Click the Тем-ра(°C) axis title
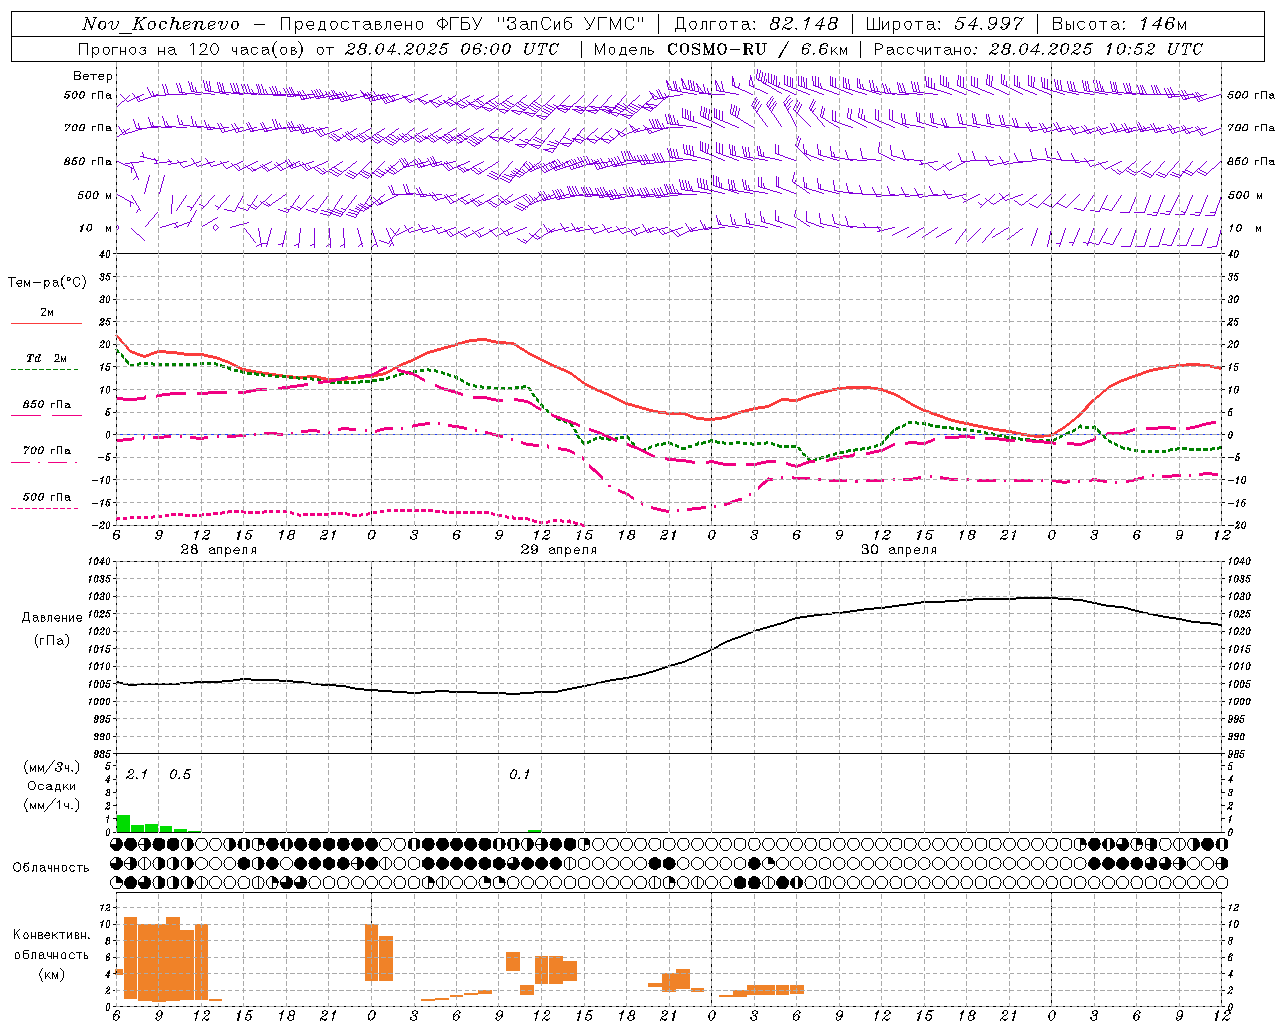The image size is (1280, 1024). coord(47,283)
